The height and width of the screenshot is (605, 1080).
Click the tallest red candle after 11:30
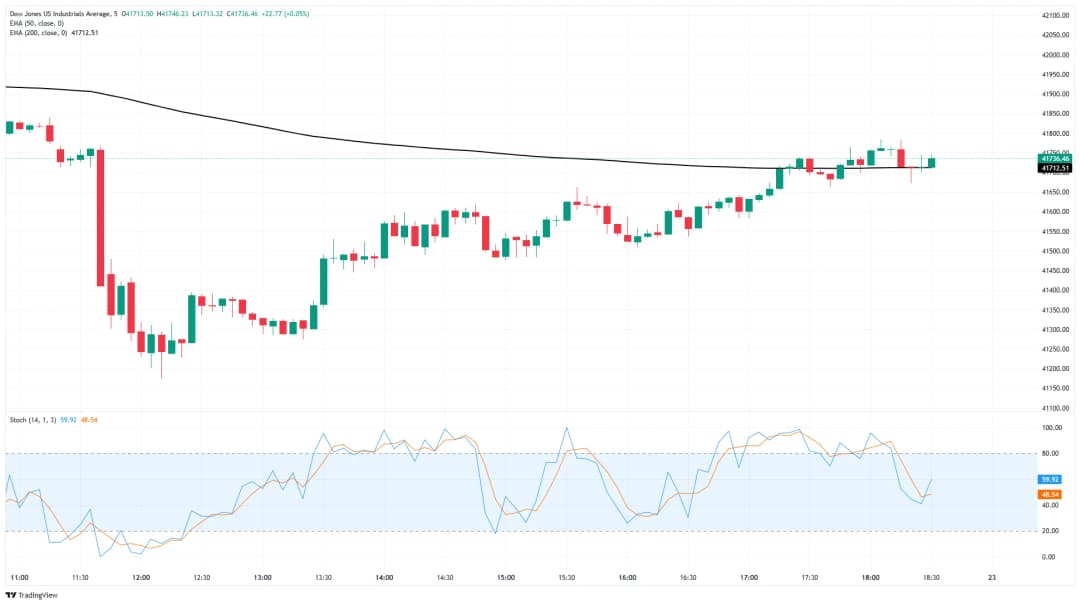[100, 218]
